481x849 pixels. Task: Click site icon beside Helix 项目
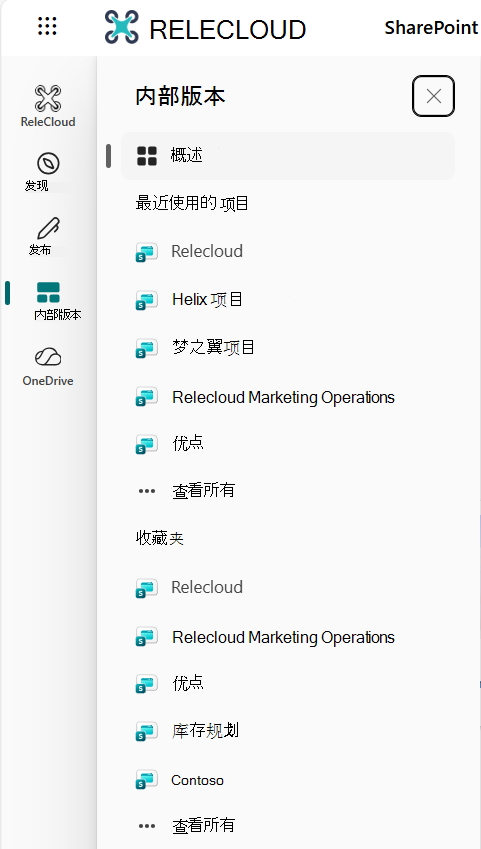146,299
